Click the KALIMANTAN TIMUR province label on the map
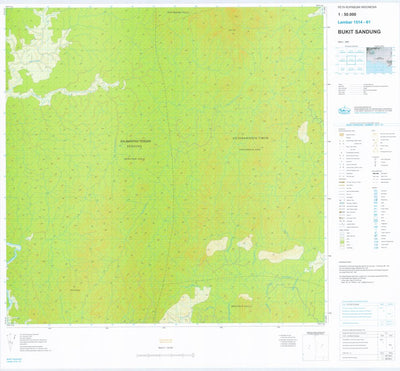Image resolution: width=400 pixels, height=371 pixels. (251, 138)
